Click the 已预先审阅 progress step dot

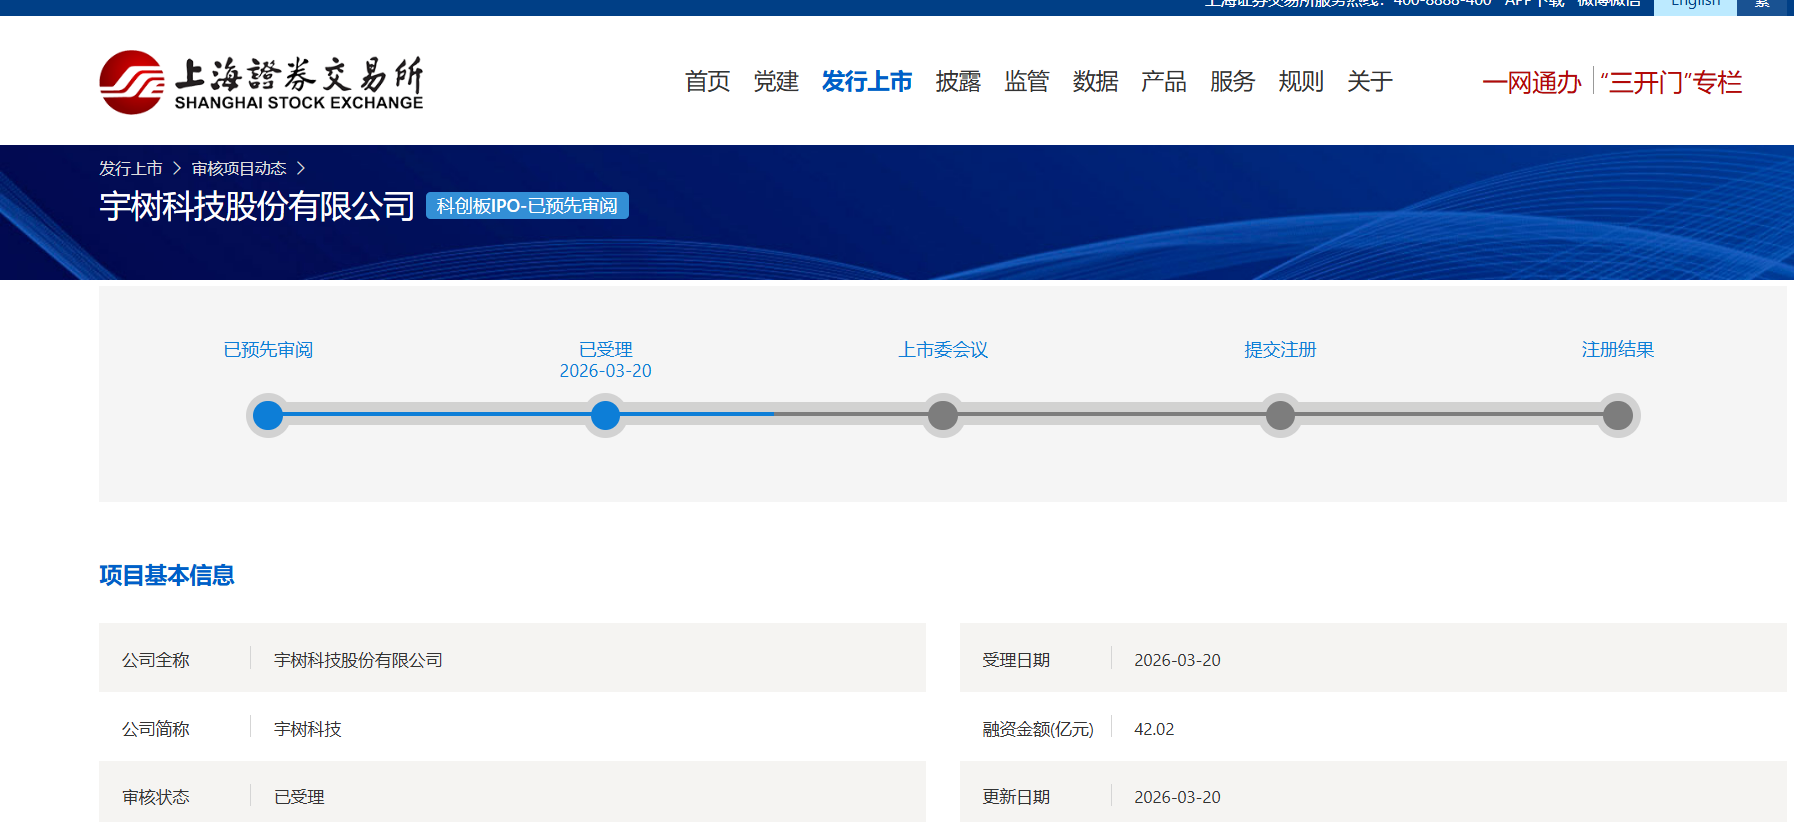268,415
